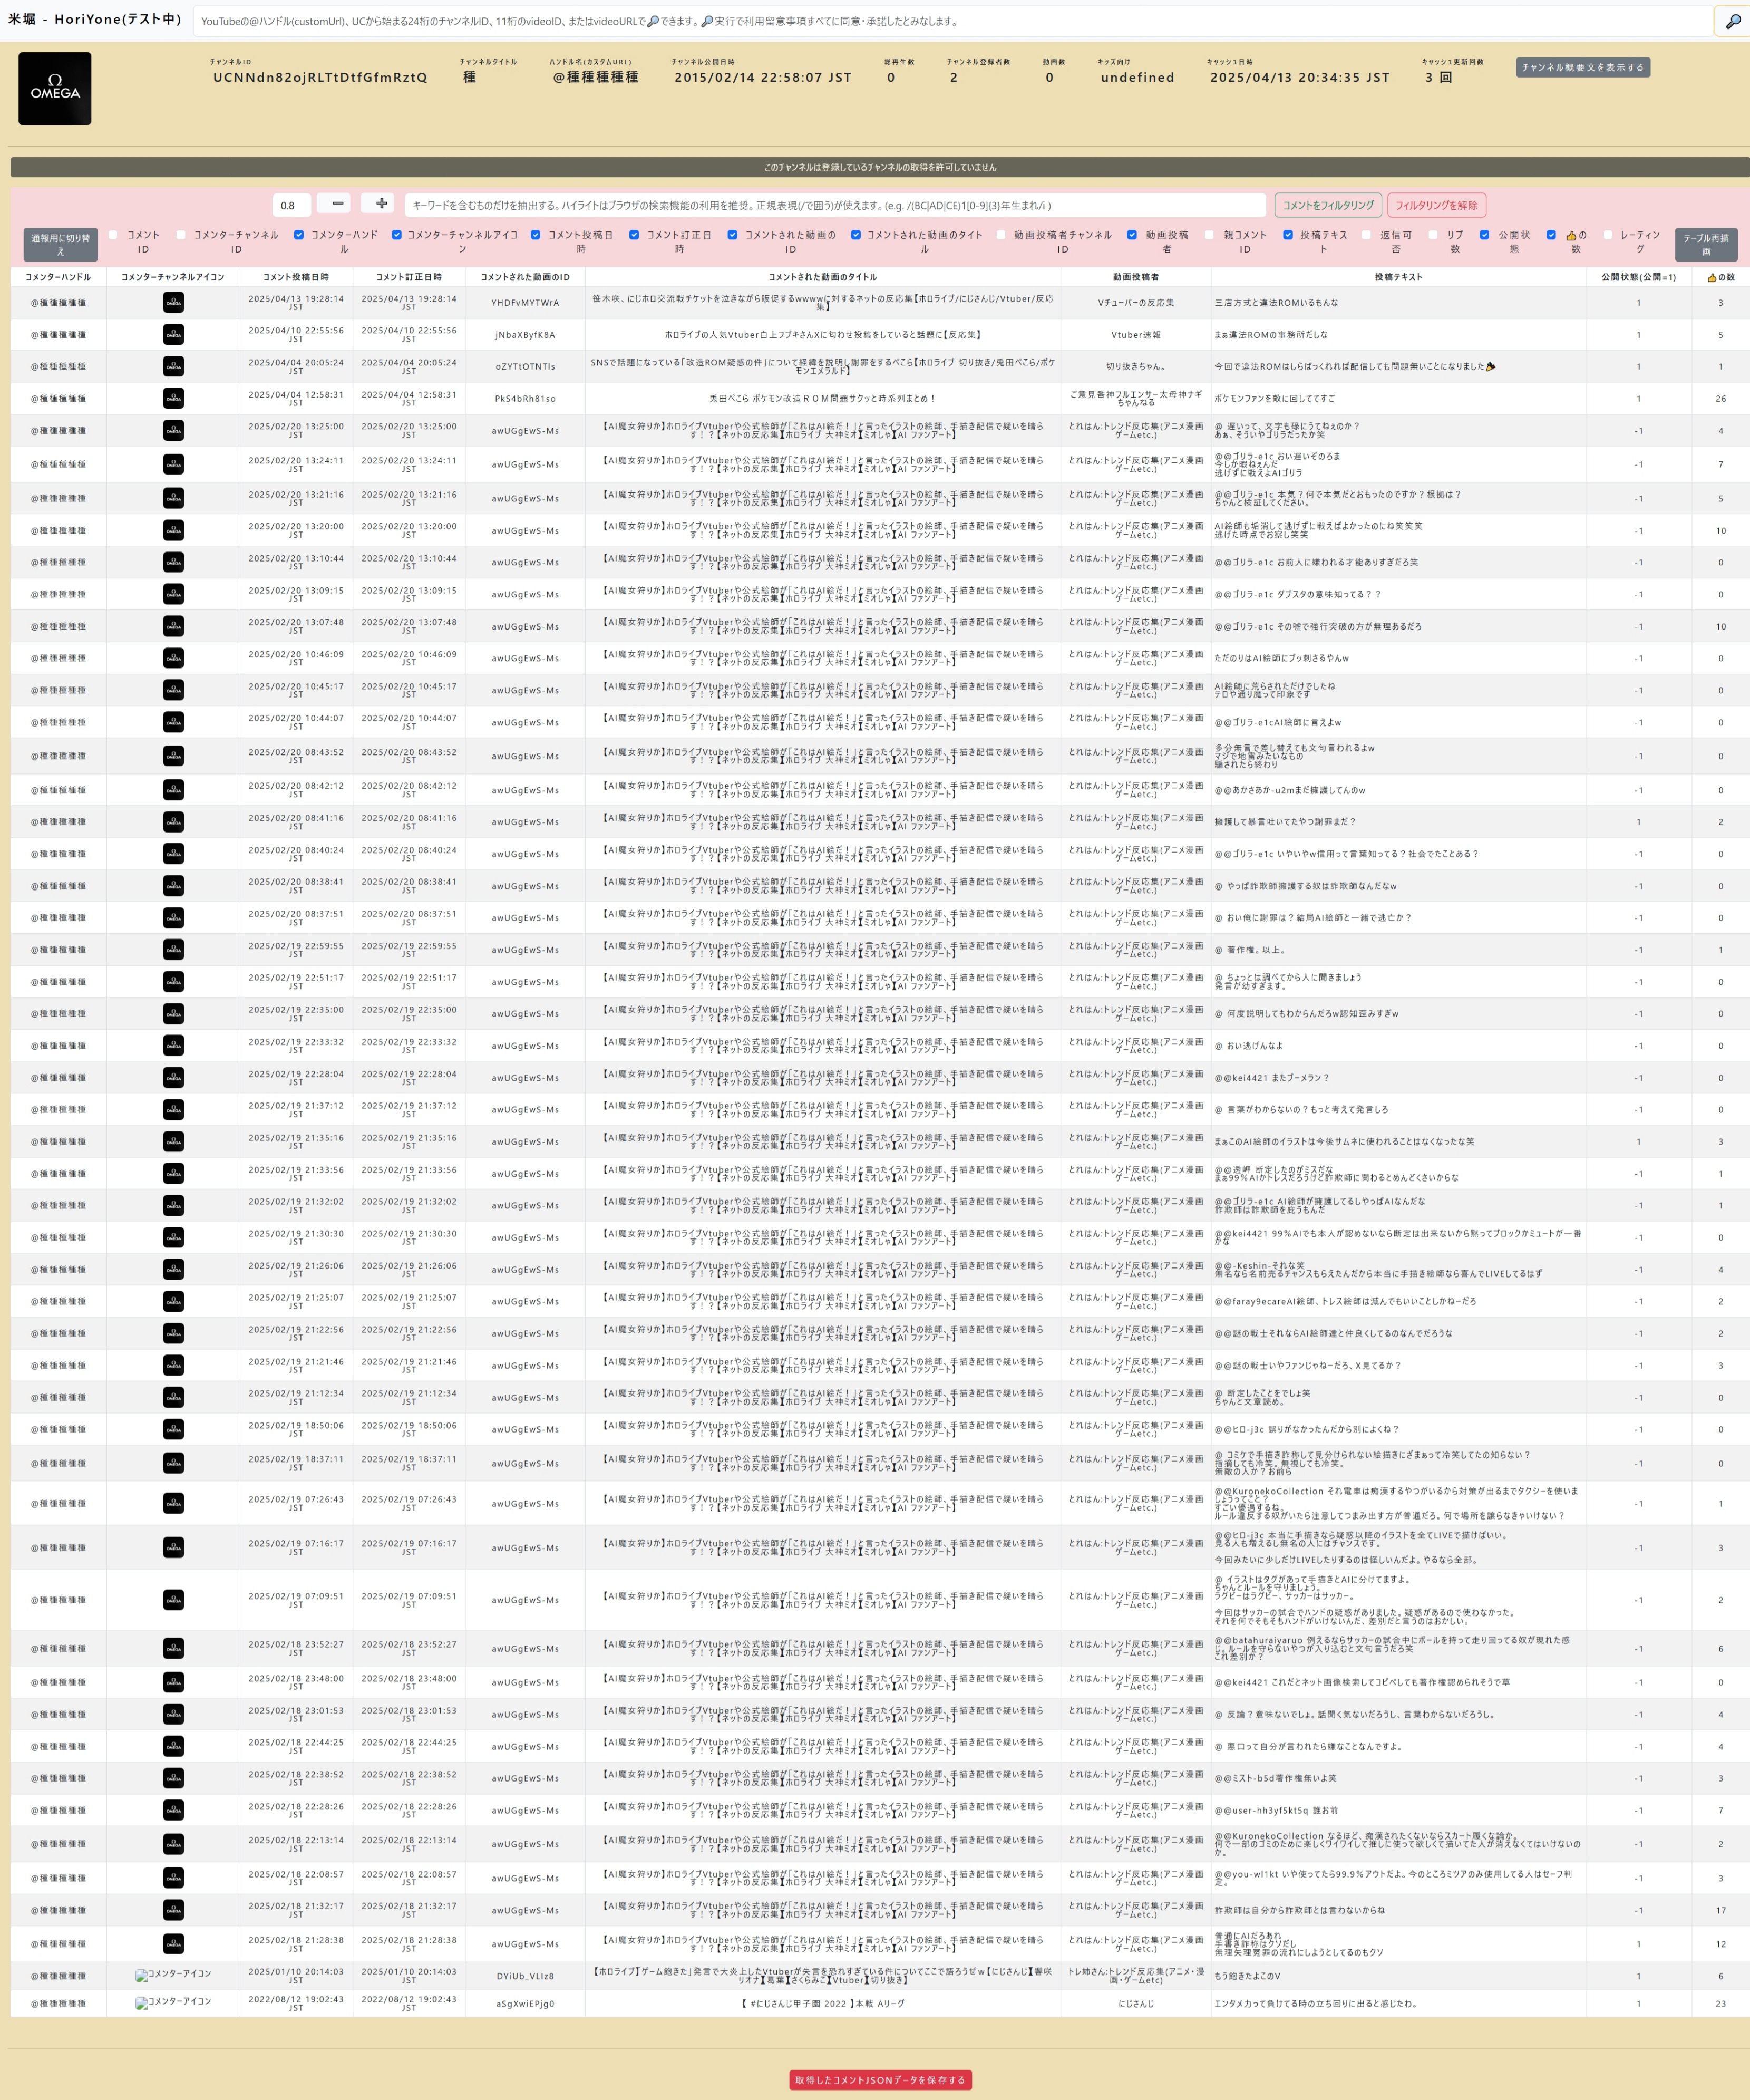Click the 公開状態(公開=1) column header
Screen dimensions: 1750x2100
(1638, 277)
